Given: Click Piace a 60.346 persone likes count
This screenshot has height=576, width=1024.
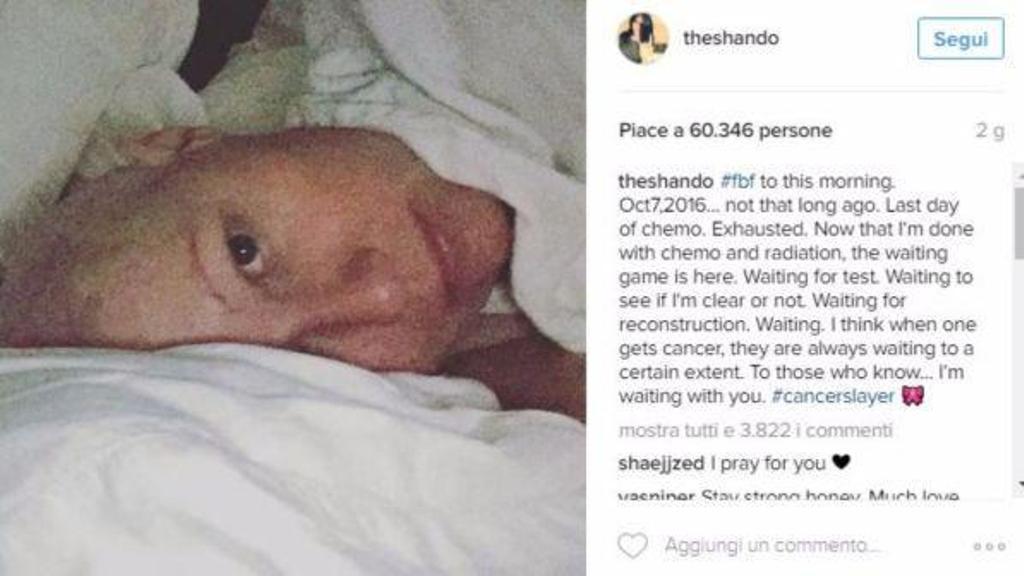Looking at the screenshot, I should tap(725, 131).
